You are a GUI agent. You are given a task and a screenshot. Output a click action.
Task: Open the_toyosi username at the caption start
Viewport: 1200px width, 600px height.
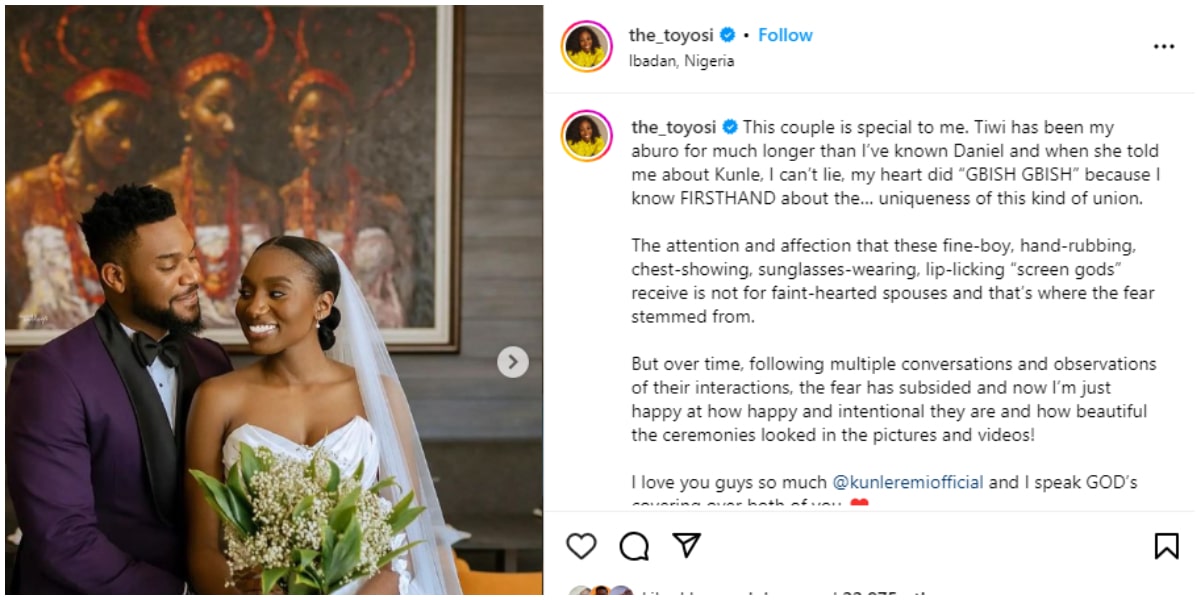(674, 127)
